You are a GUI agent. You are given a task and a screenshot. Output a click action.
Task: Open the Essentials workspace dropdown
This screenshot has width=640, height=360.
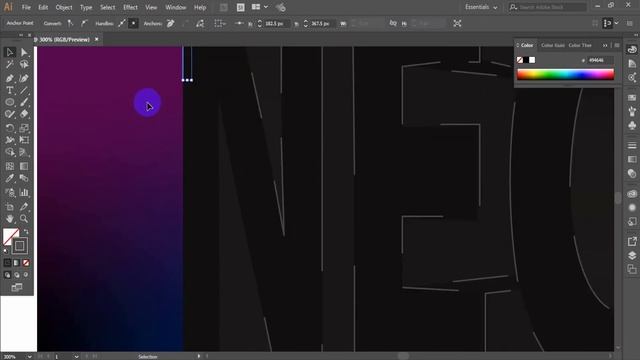(x=481, y=7)
